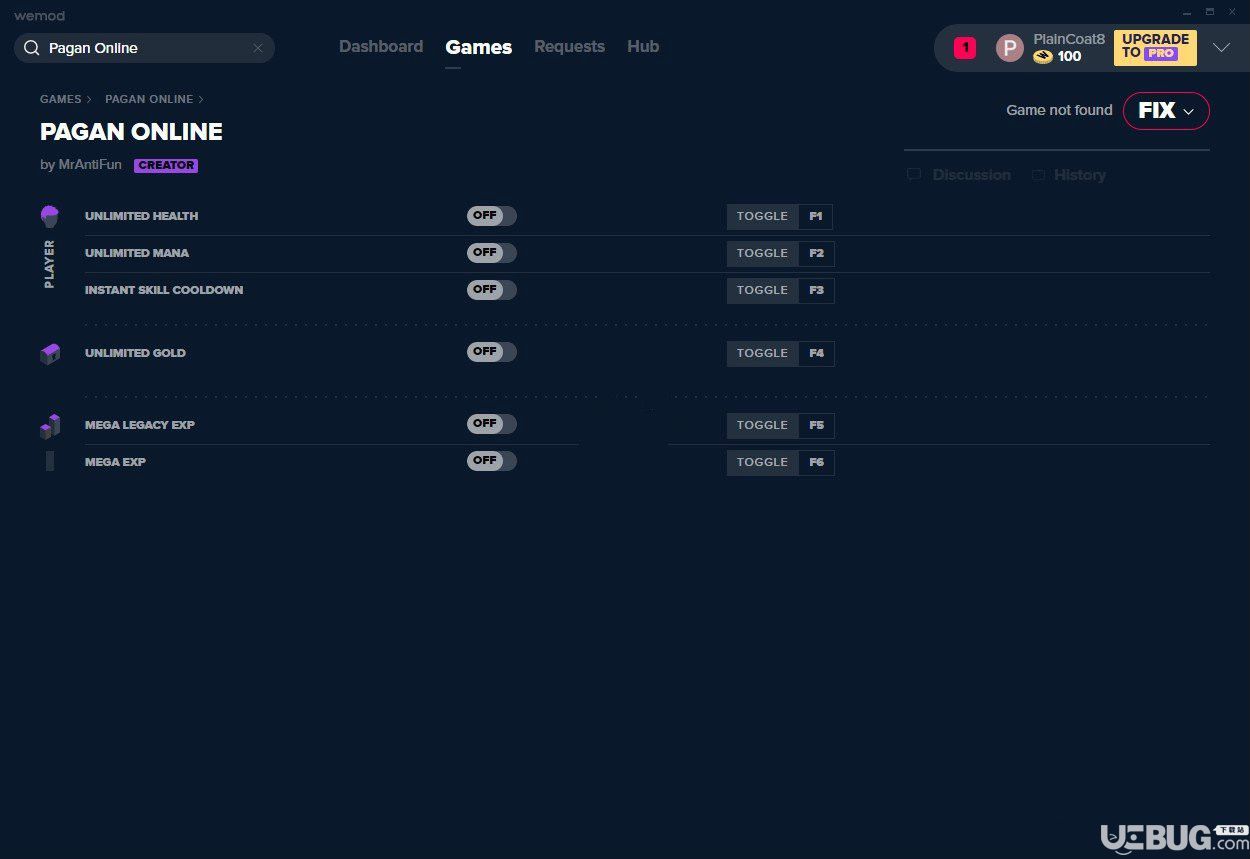This screenshot has height=859, width=1250.
Task: Open the FIX dropdown button
Action: tap(1166, 111)
